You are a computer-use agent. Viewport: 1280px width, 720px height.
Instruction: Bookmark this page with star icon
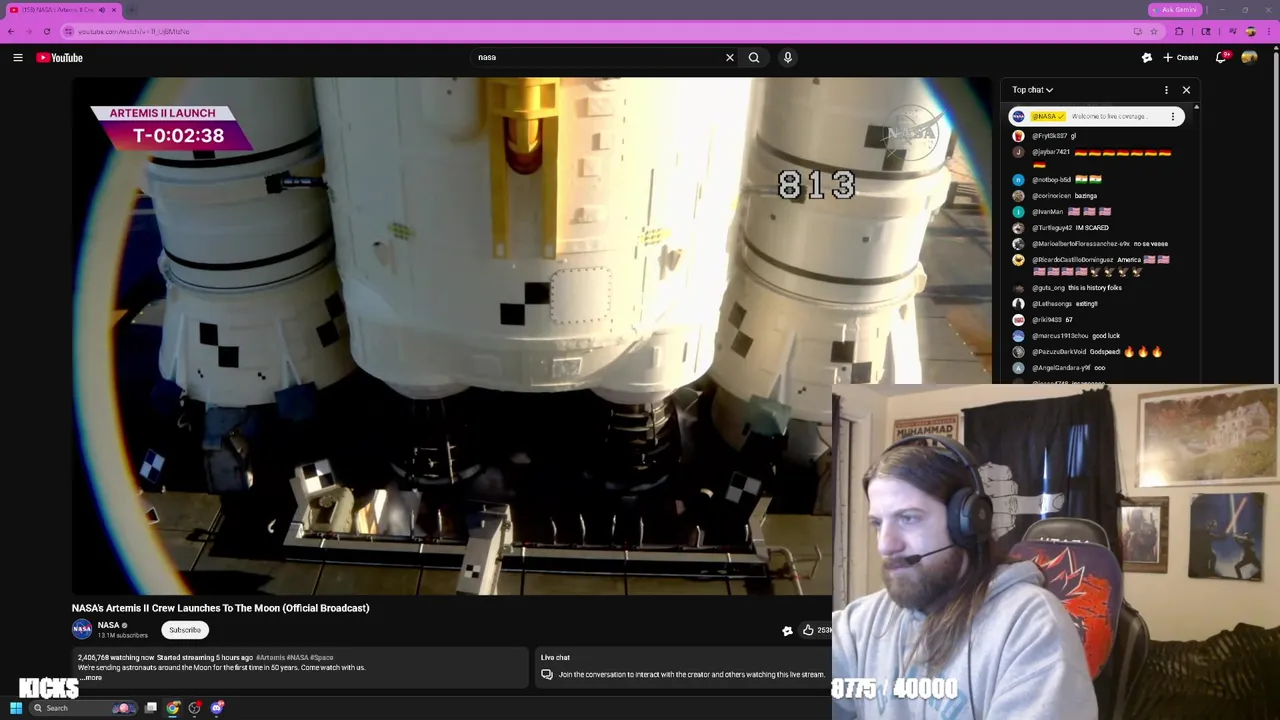click(x=1153, y=31)
